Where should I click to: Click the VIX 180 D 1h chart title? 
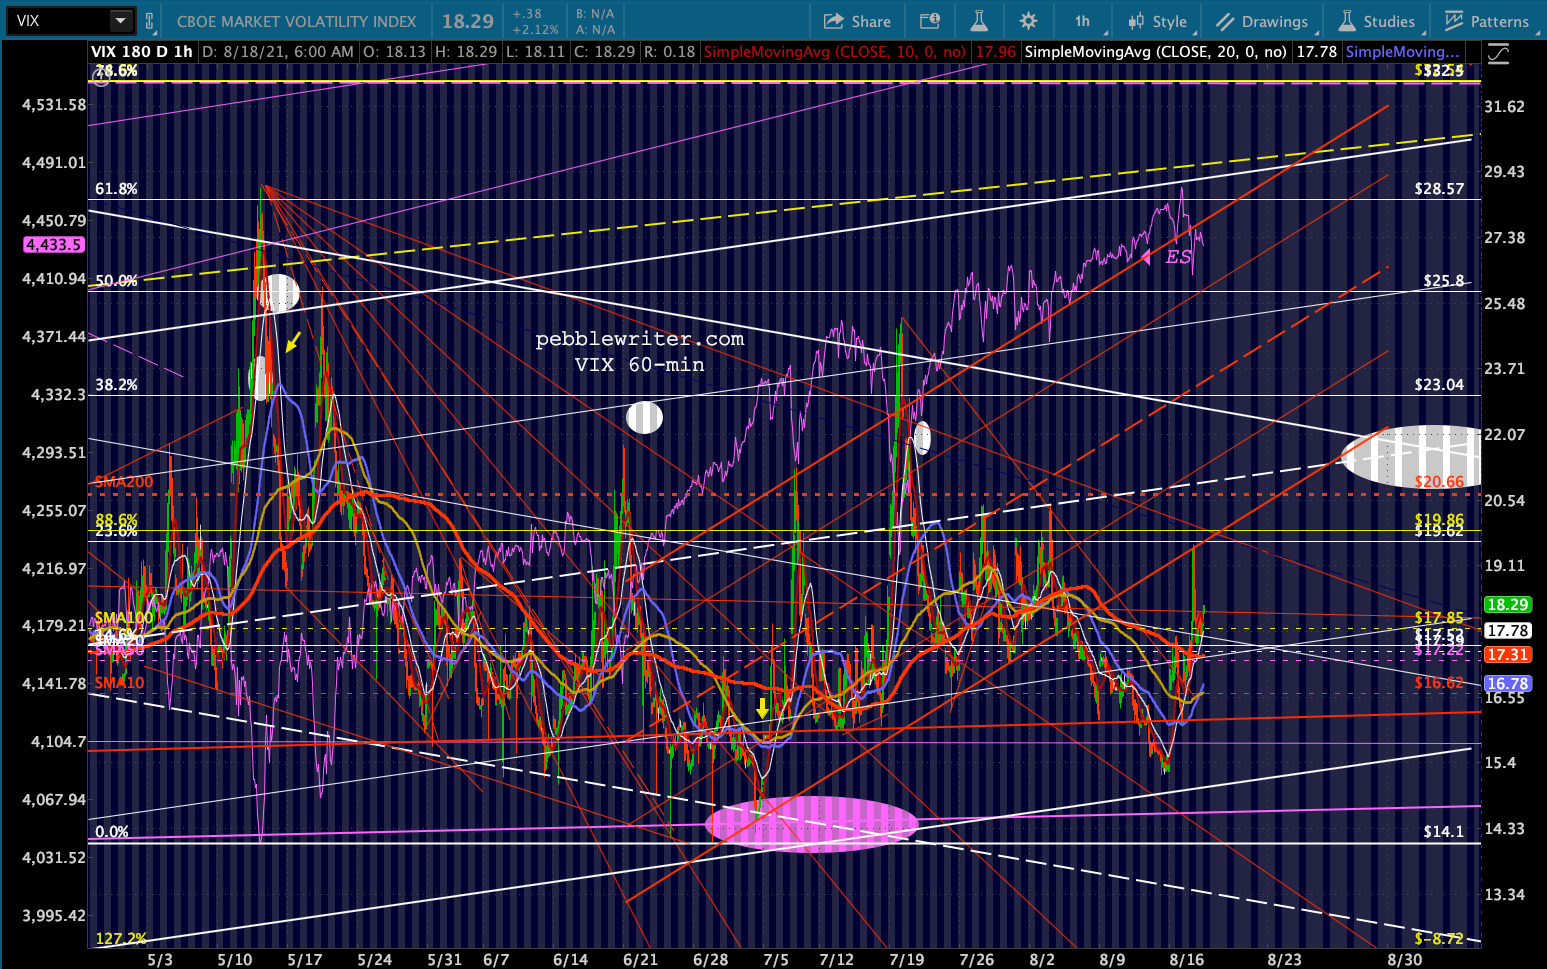click(142, 51)
